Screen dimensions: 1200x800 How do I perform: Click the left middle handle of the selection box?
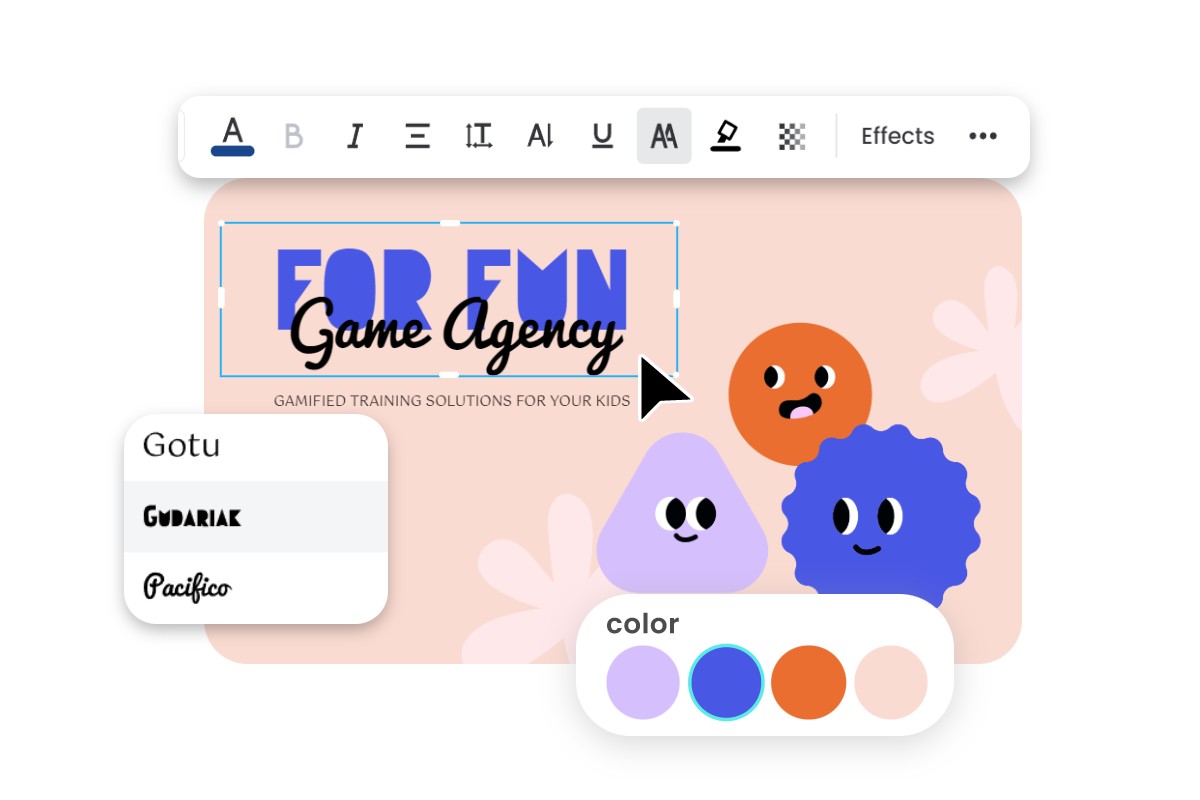coord(221,298)
